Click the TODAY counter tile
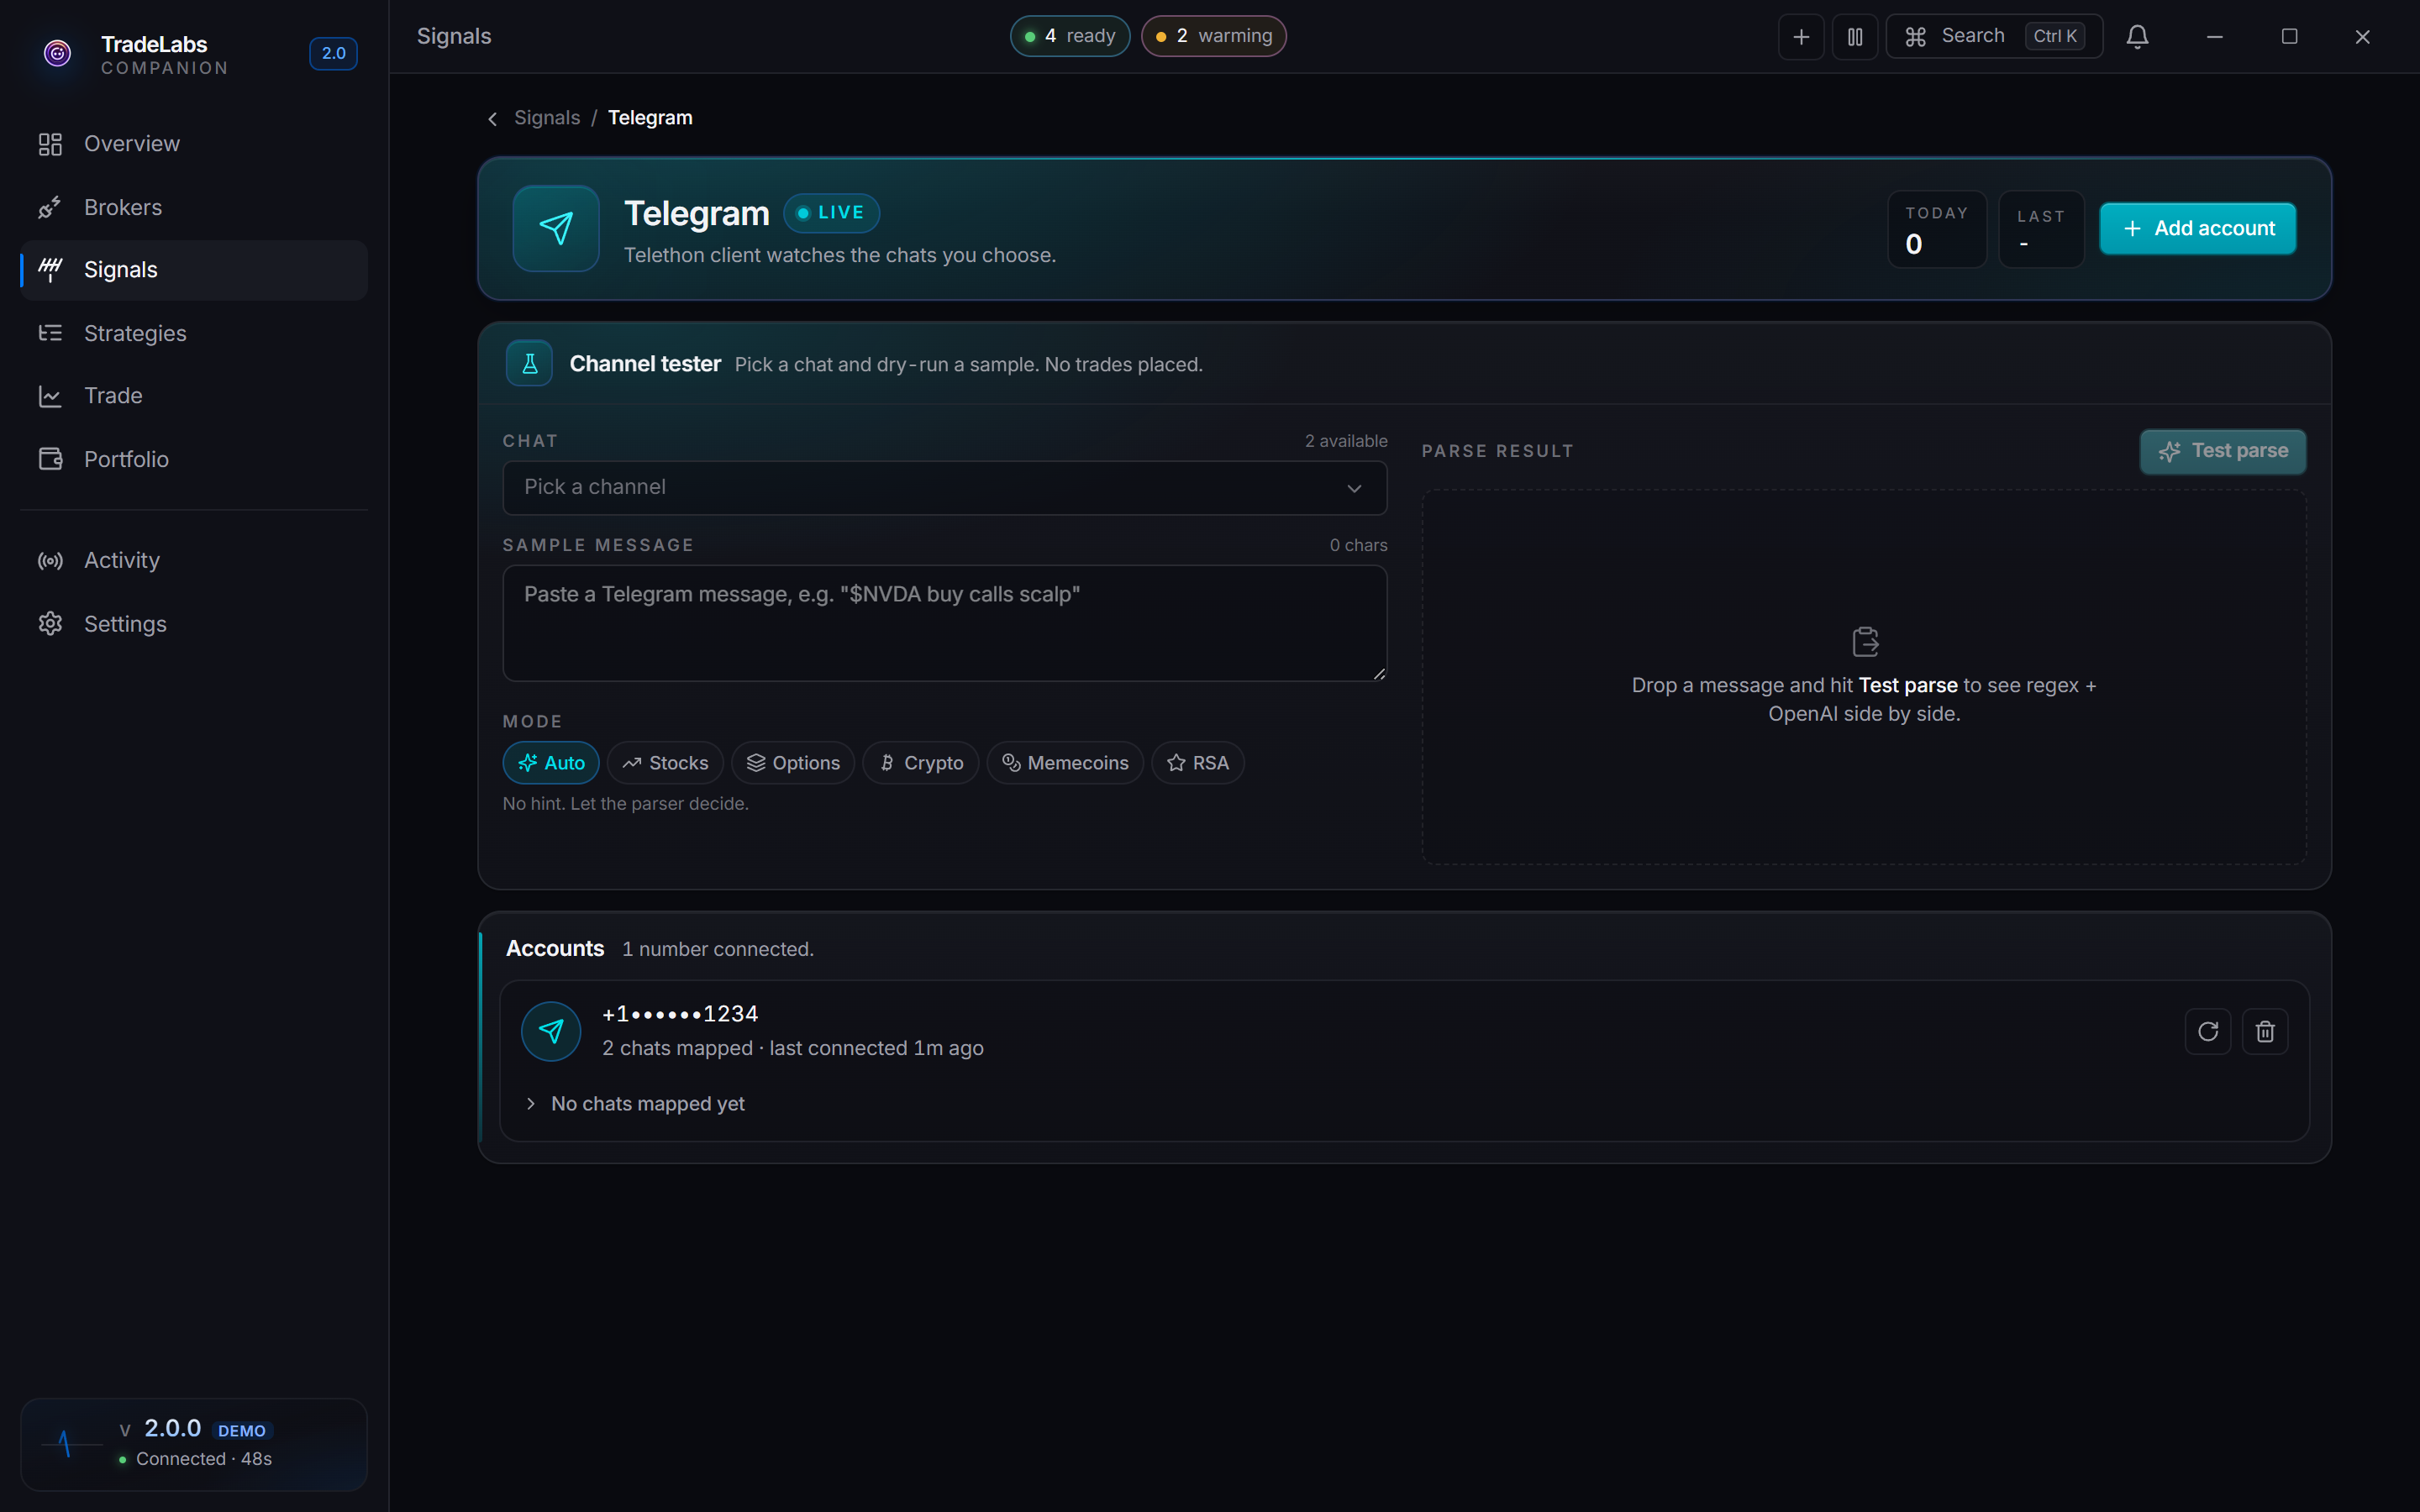This screenshot has width=2420, height=1512. (x=1937, y=229)
